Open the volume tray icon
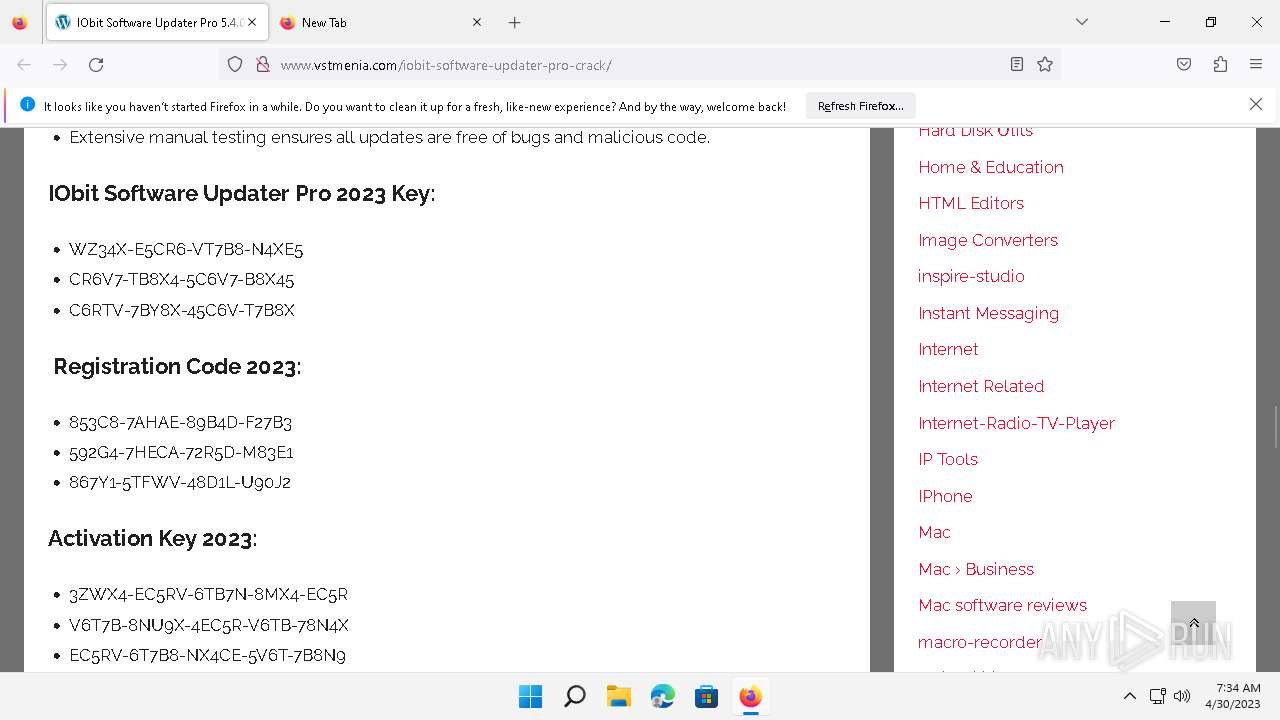The width and height of the screenshot is (1280, 720). pos(1182,696)
